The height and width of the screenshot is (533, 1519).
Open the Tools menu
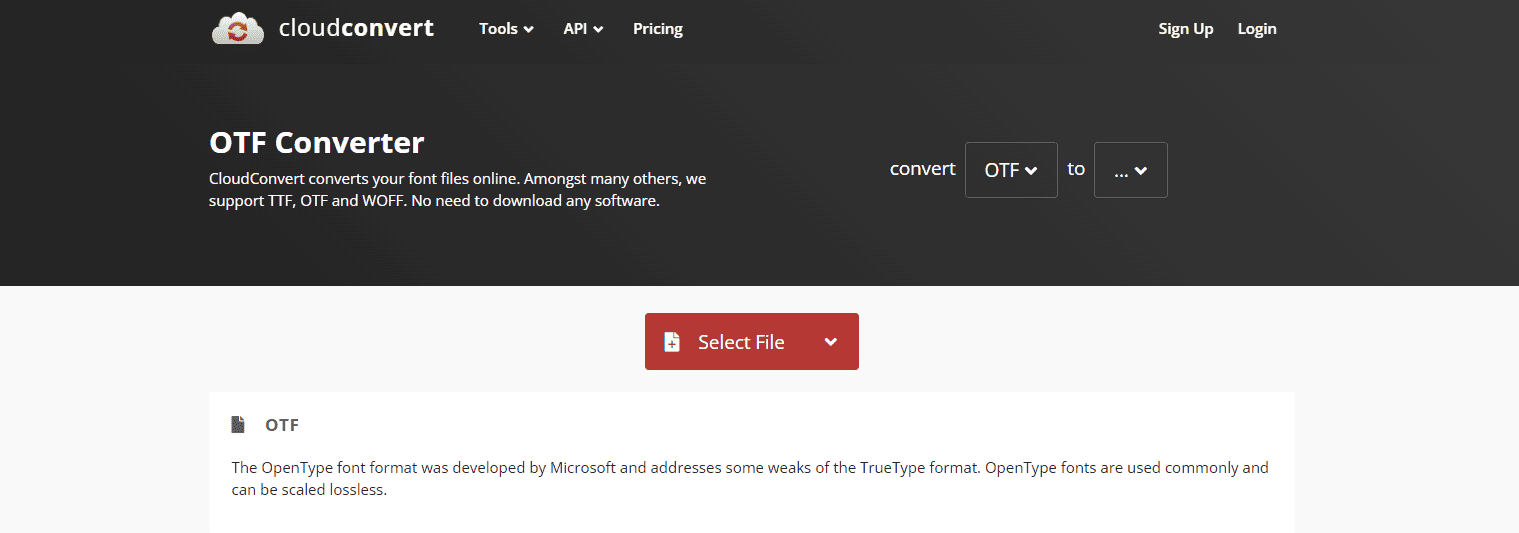[x=506, y=29]
